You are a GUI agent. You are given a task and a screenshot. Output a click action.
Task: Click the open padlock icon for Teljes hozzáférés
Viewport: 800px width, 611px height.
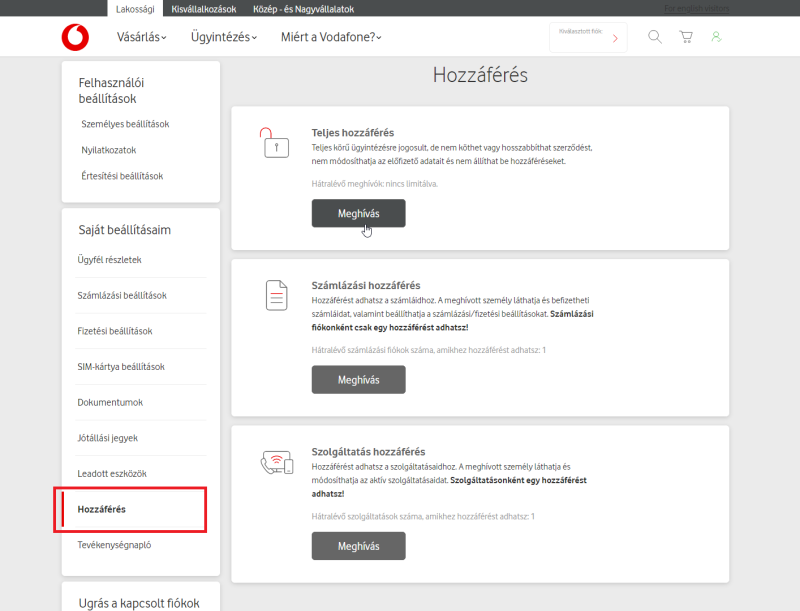click(x=274, y=143)
